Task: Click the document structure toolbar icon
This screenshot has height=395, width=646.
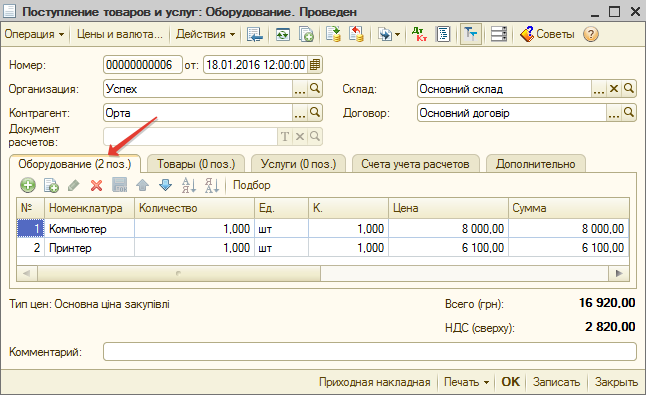Action: [443, 34]
